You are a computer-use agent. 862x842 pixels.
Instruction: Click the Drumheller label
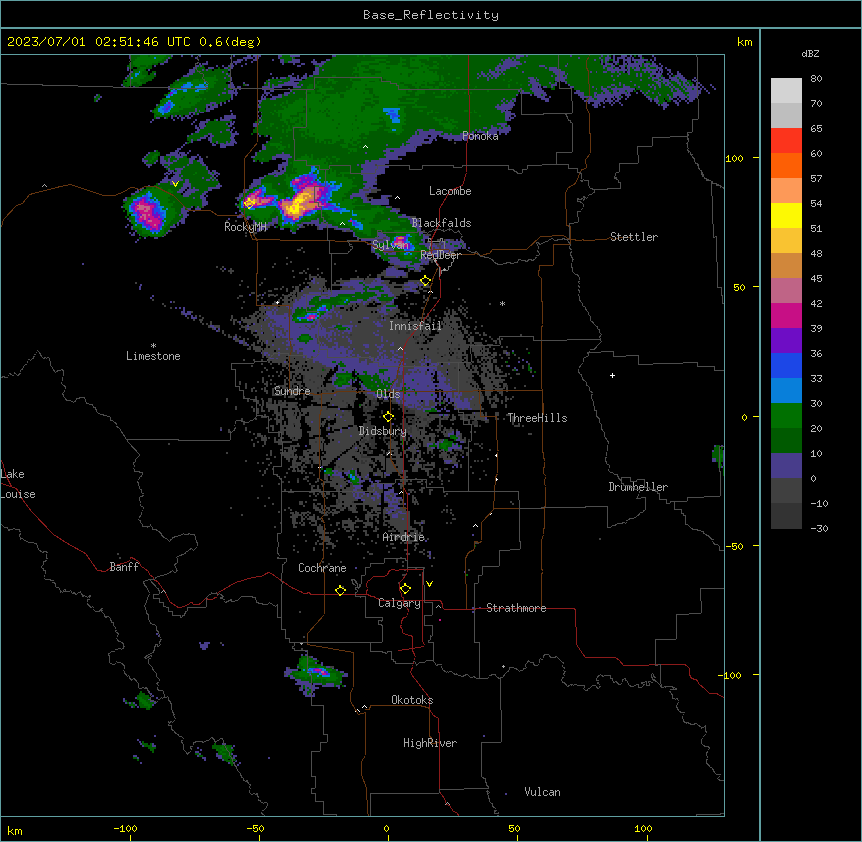pyautogui.click(x=638, y=487)
